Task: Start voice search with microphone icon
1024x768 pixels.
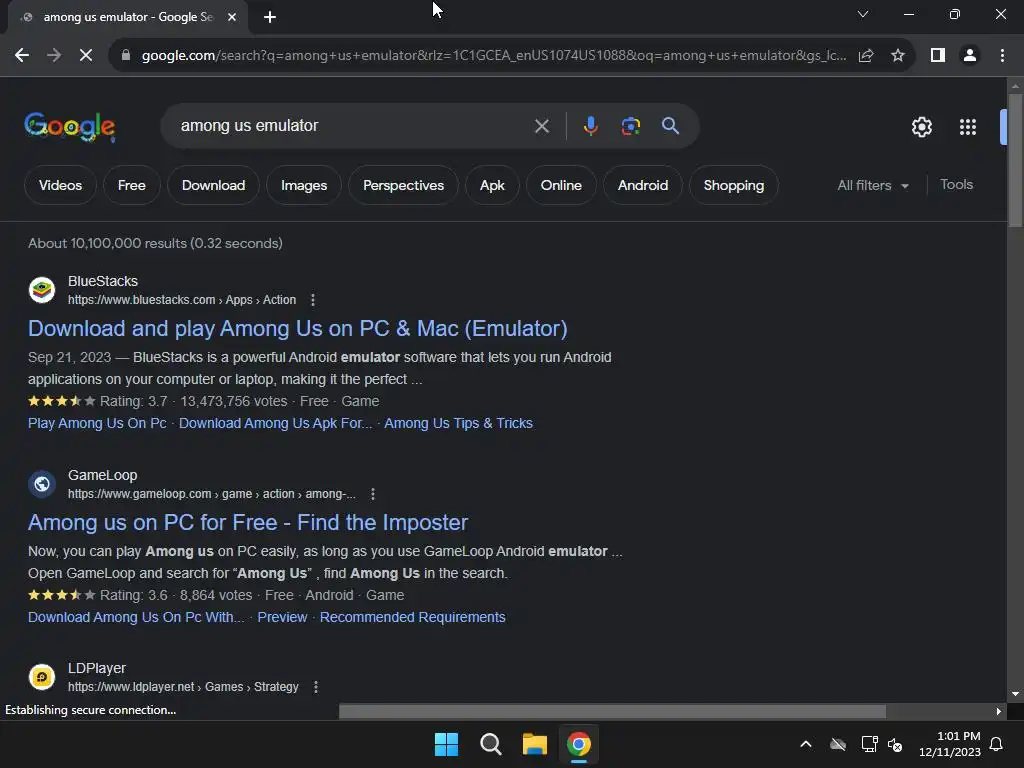Action: (x=590, y=126)
